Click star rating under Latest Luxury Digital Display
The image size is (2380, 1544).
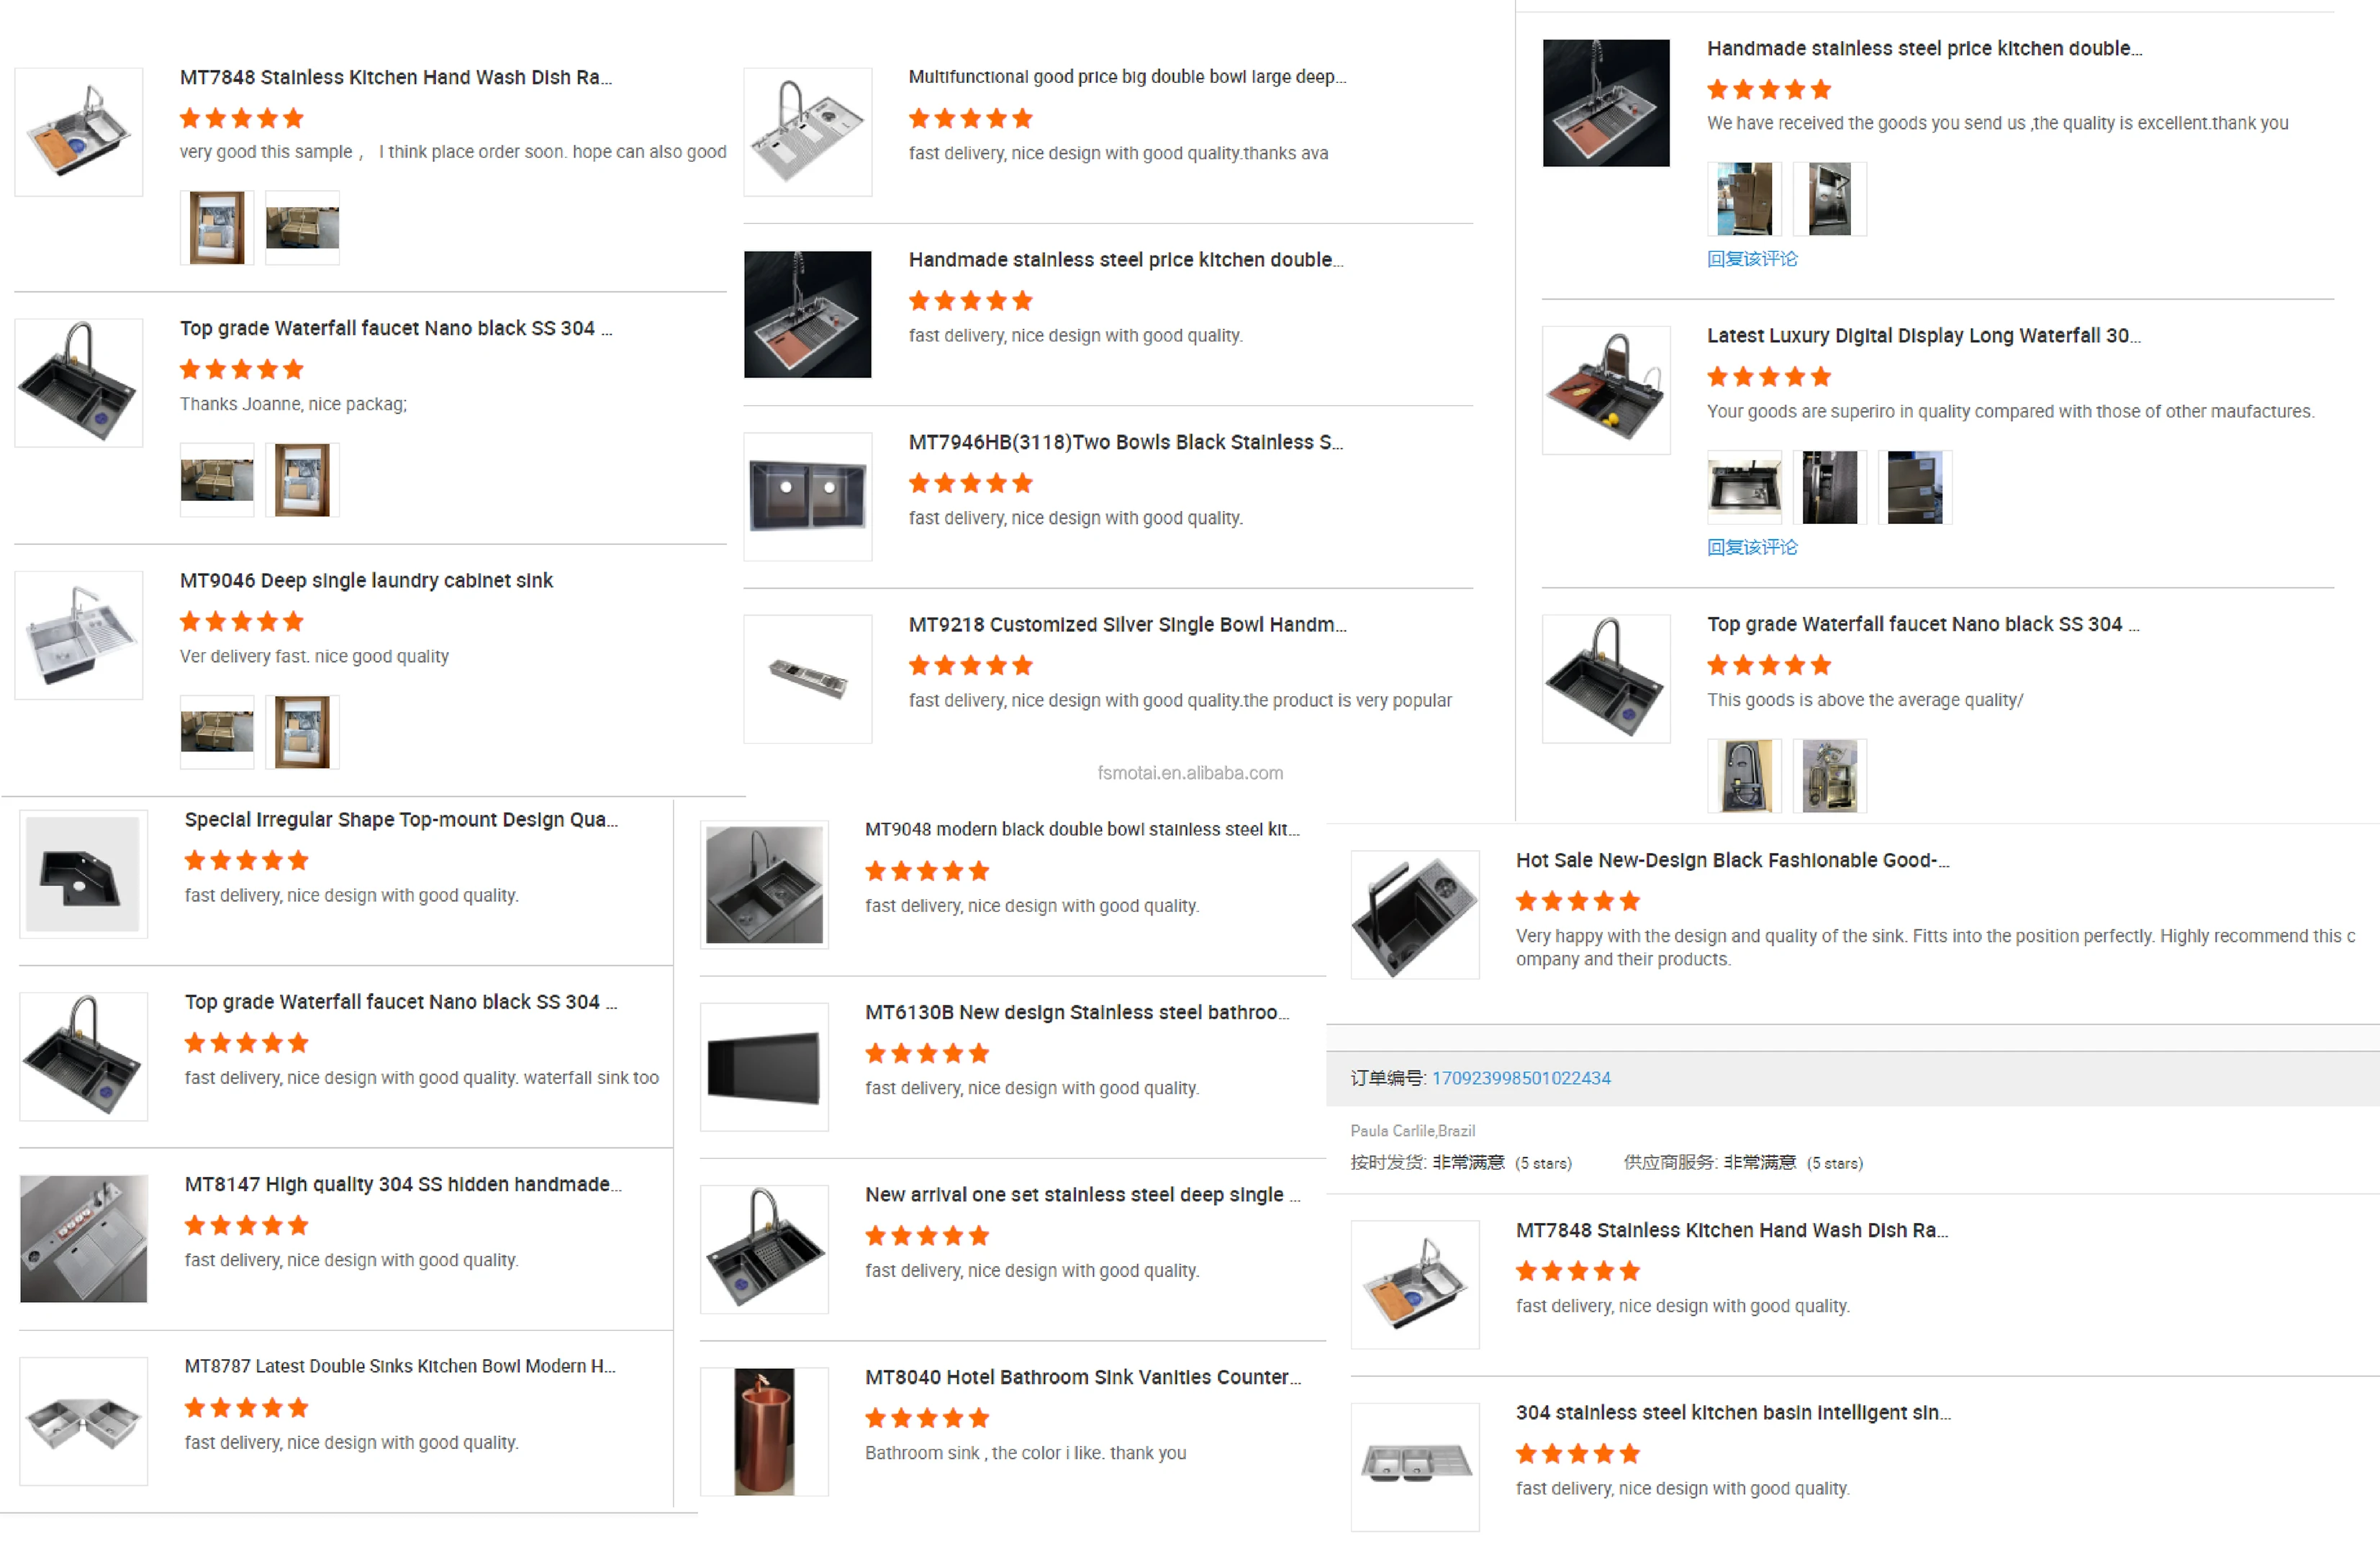pyautogui.click(x=1769, y=377)
